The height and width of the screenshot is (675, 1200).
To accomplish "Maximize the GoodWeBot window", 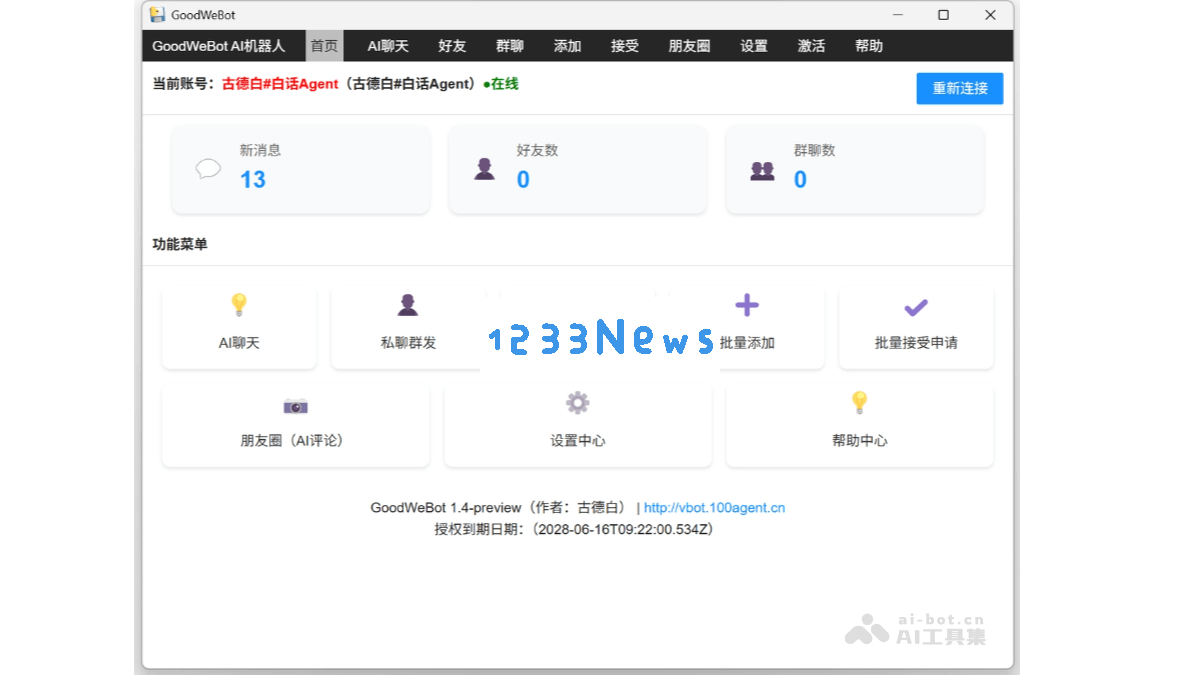I will click(943, 15).
